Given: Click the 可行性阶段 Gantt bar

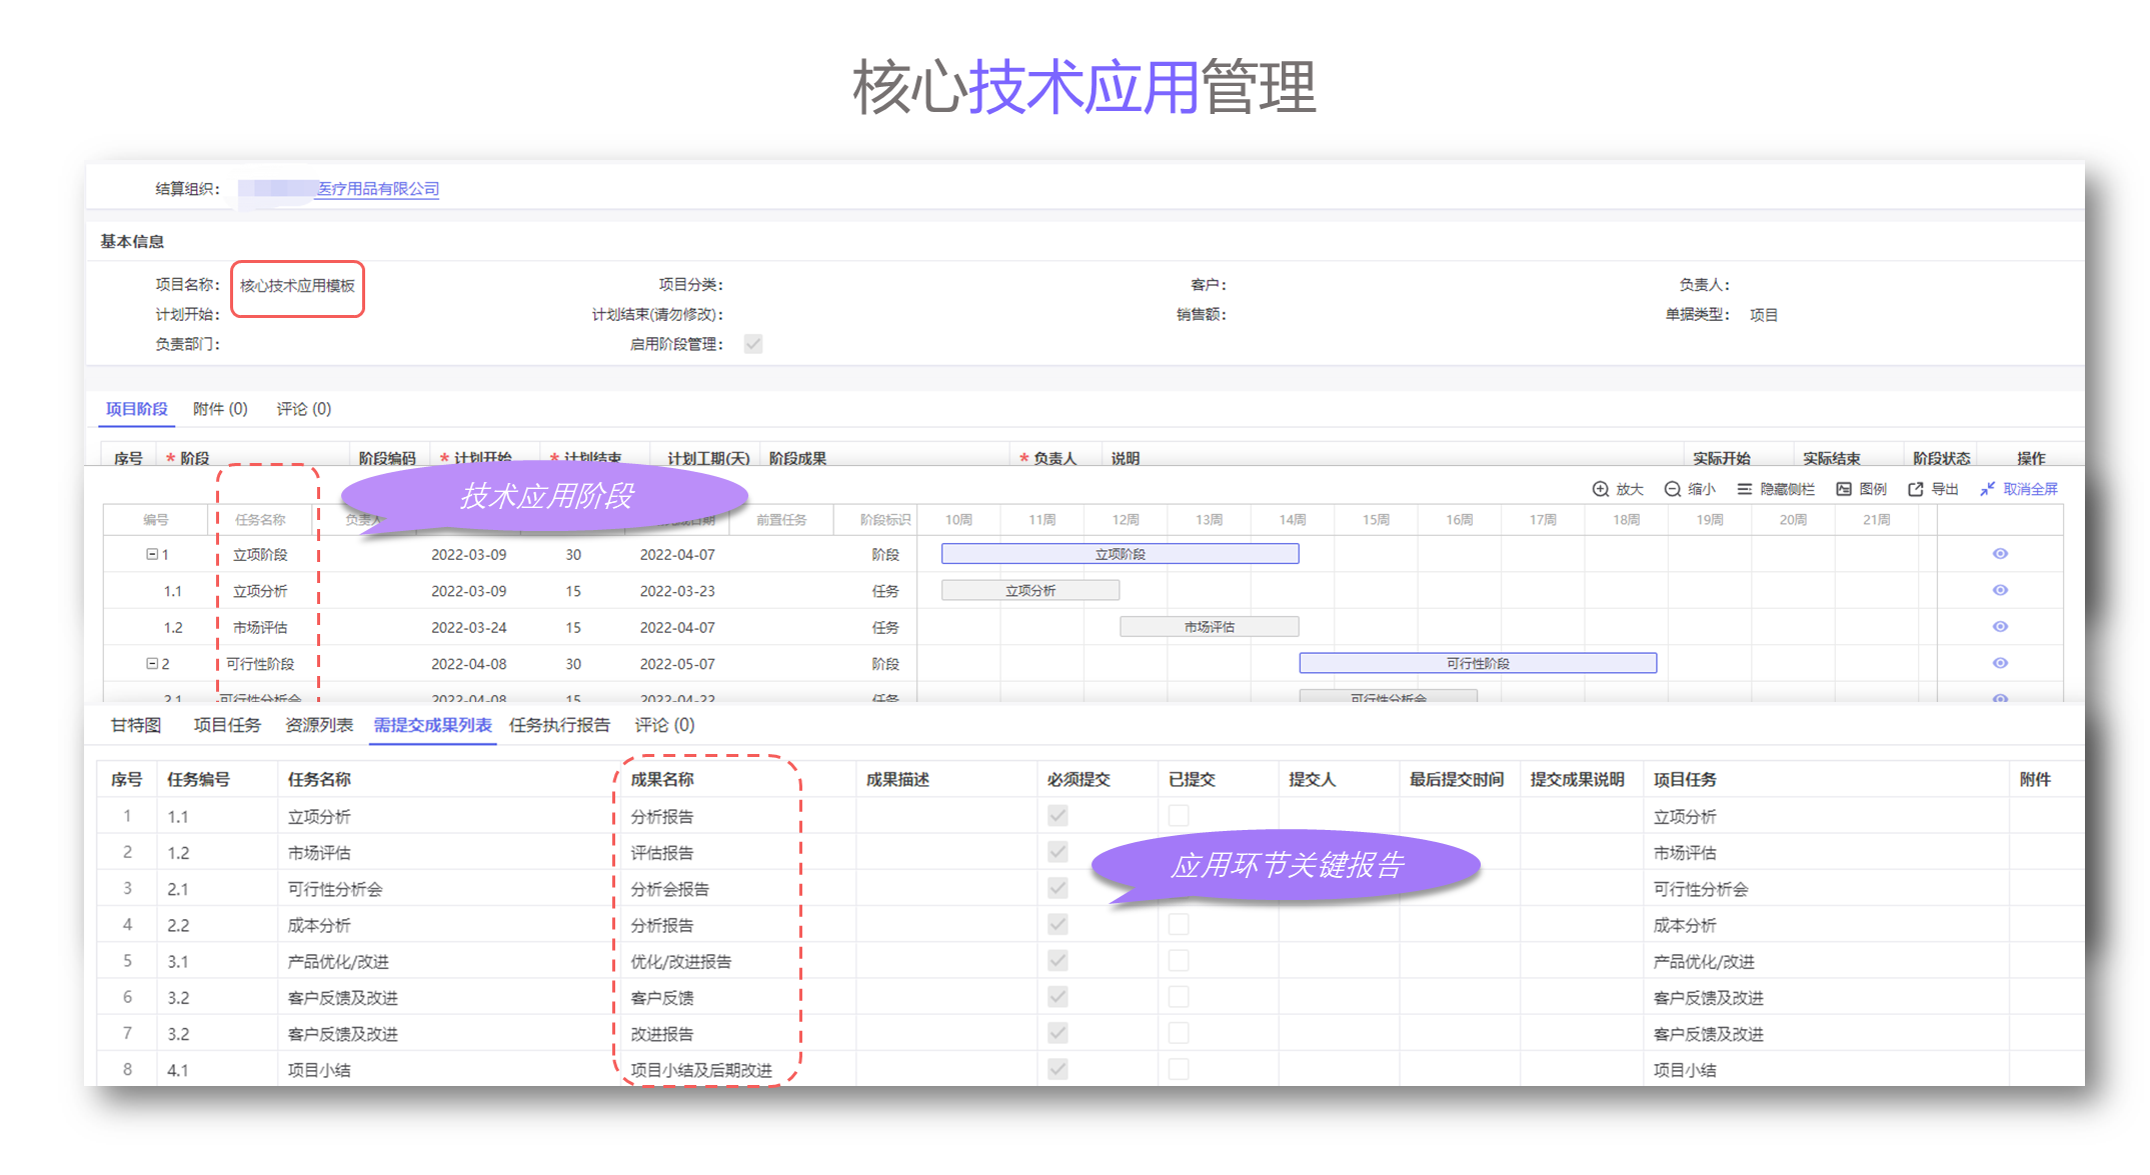Looking at the screenshot, I should [x=1477, y=663].
